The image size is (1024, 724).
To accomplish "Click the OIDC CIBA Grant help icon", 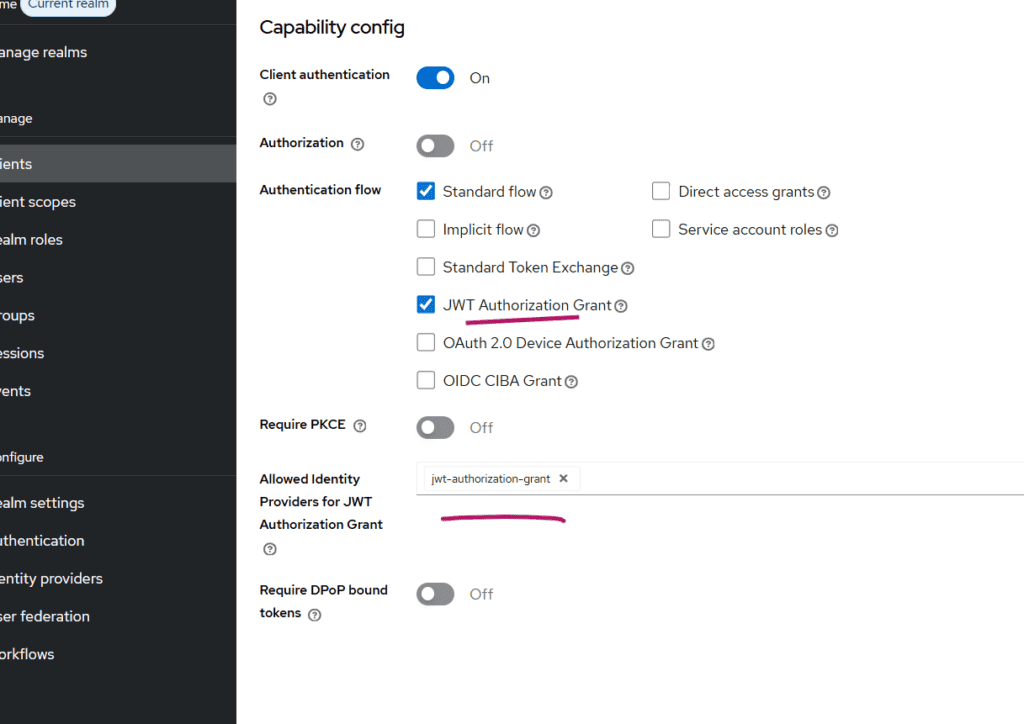I will [570, 381].
